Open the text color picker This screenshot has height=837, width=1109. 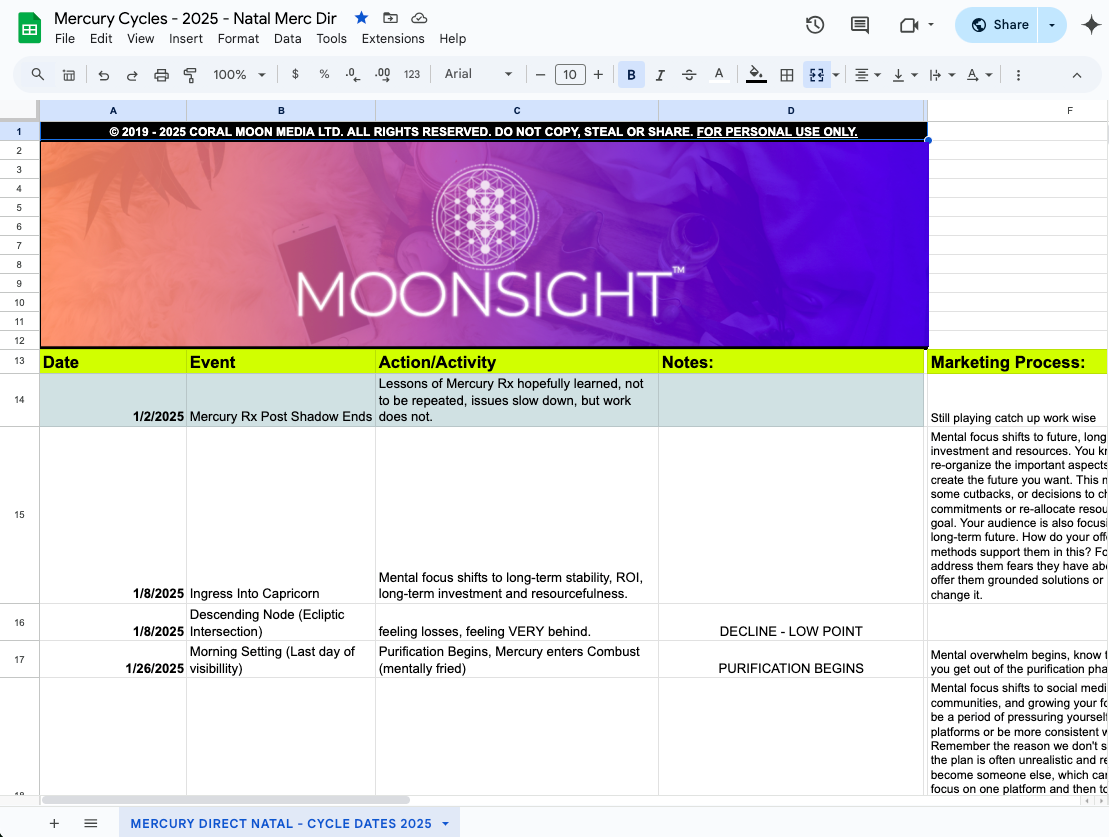[719, 74]
